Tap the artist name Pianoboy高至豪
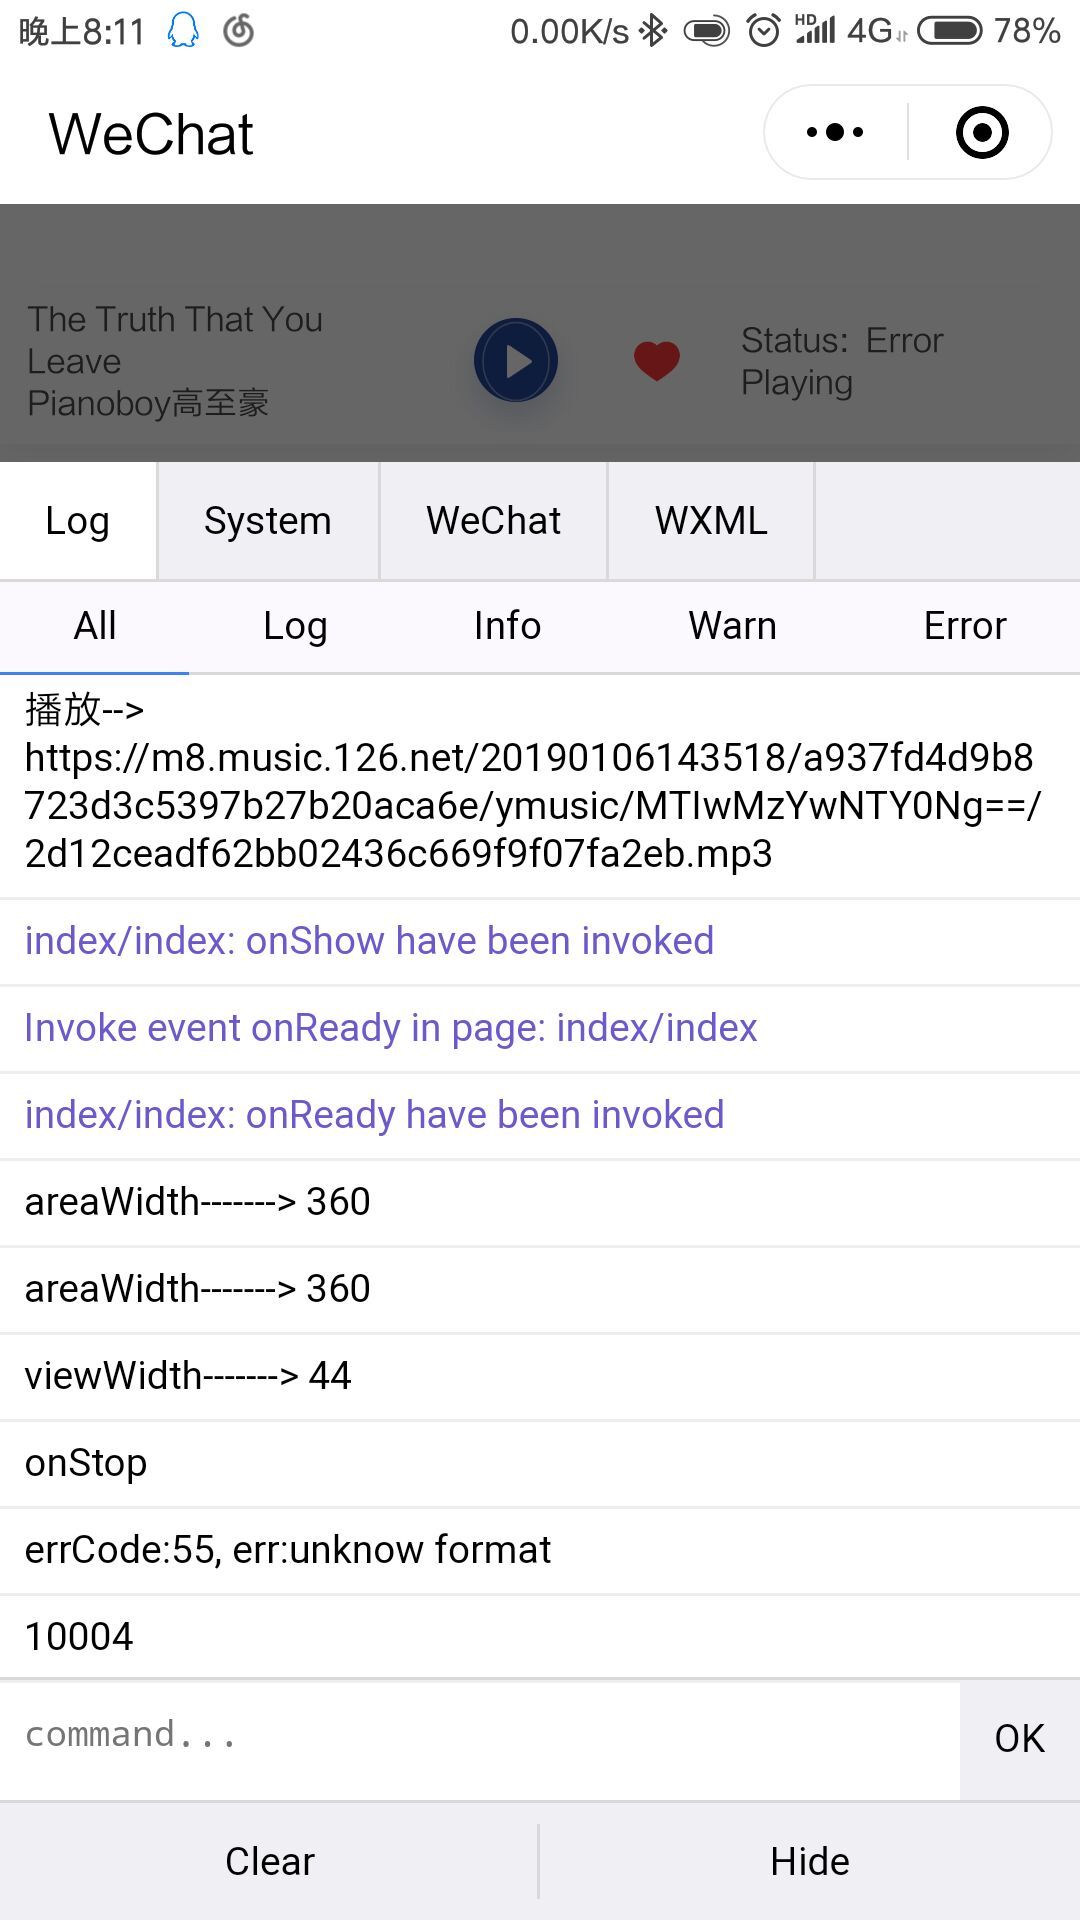 [148, 403]
